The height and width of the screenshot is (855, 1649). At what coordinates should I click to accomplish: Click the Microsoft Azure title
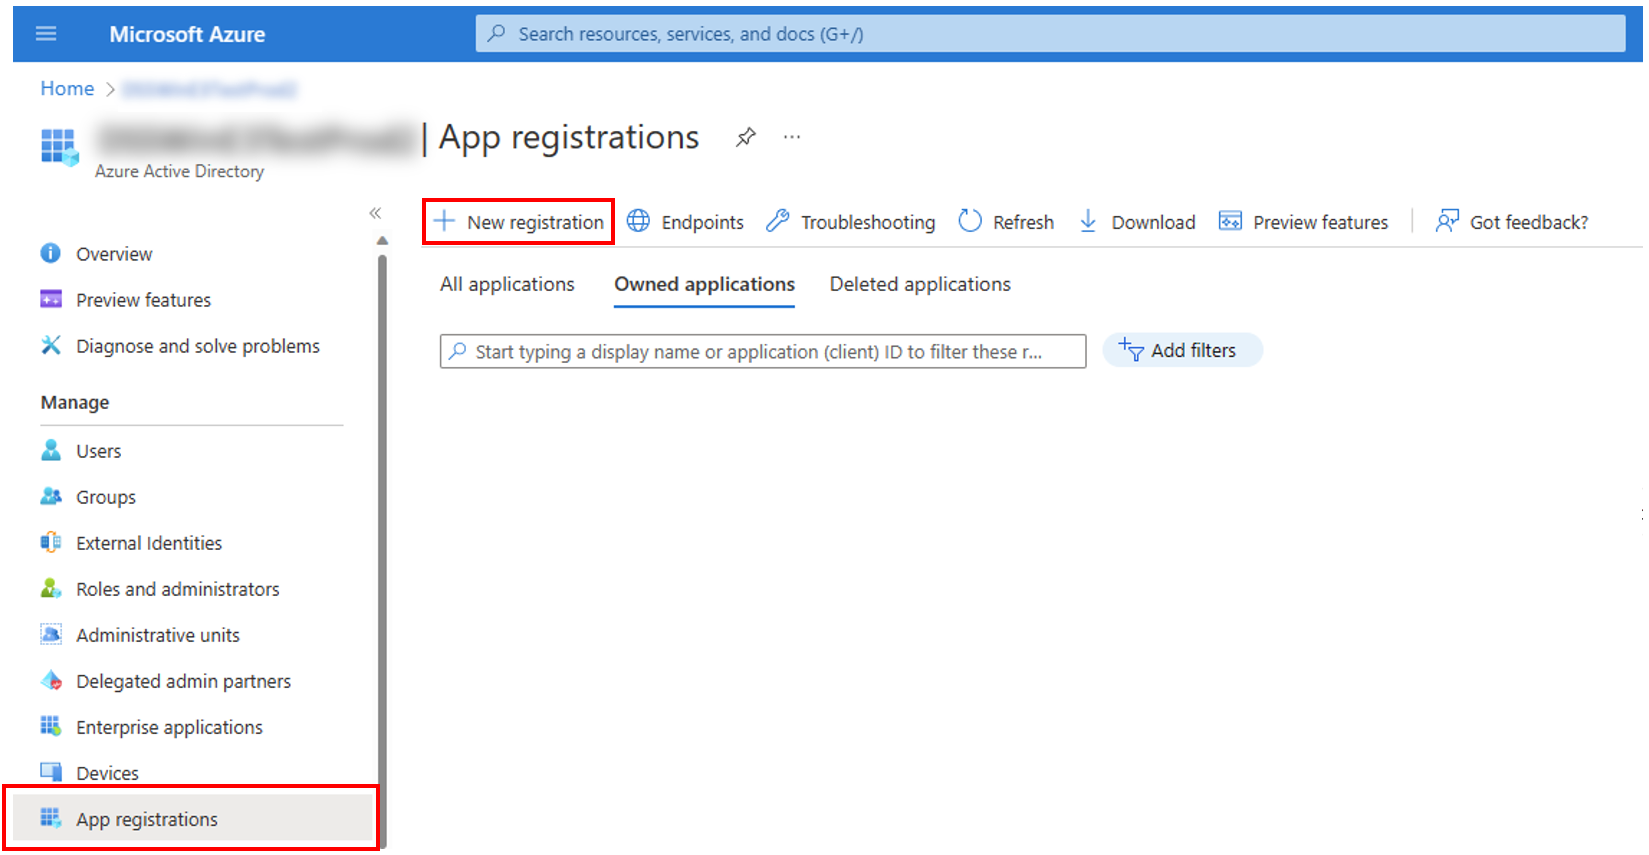tap(187, 34)
